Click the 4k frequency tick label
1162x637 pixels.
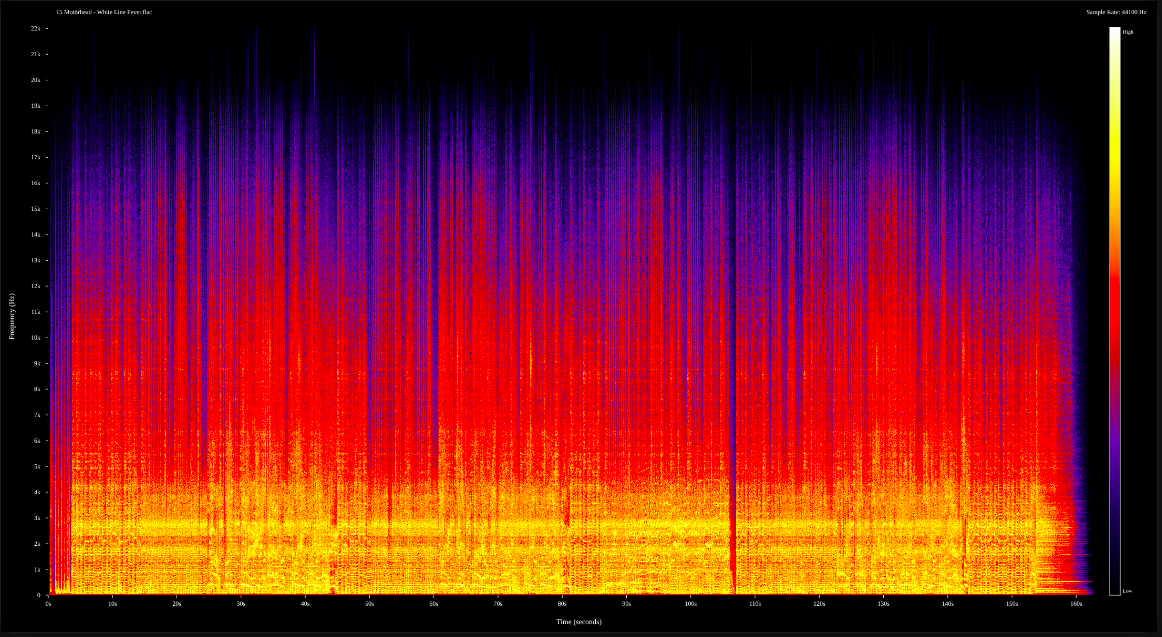pyautogui.click(x=39, y=492)
